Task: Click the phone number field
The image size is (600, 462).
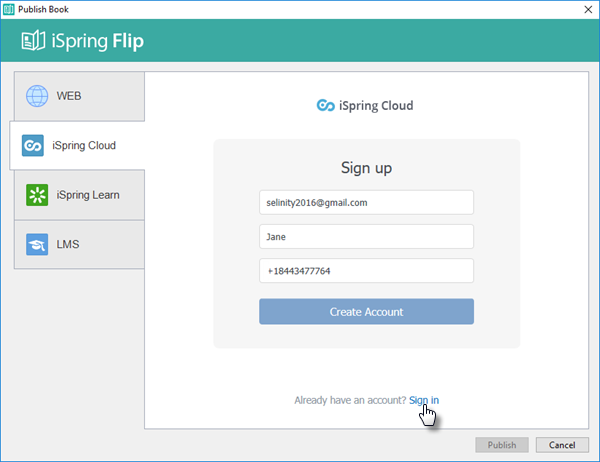Action: pyautogui.click(x=366, y=271)
